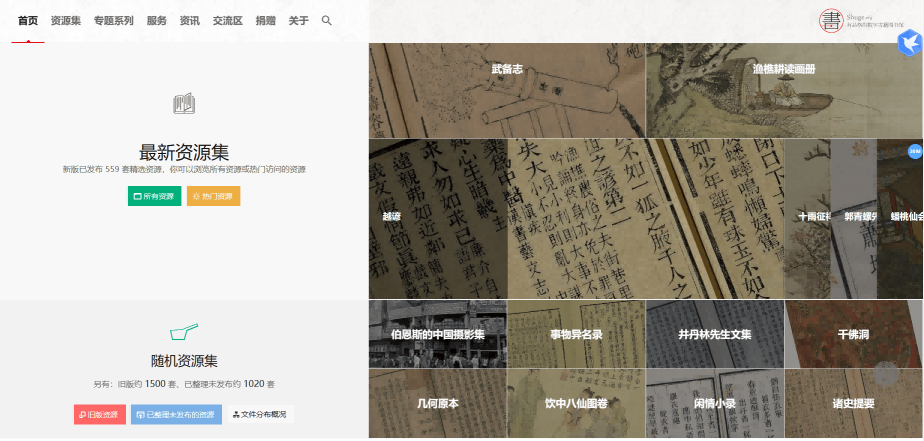
Task: Expand the 服务 navigation menu
Action: tap(157, 20)
